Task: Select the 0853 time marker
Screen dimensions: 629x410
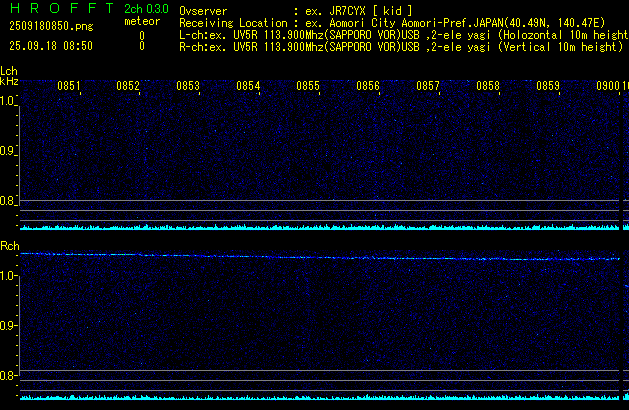Action: [188, 87]
